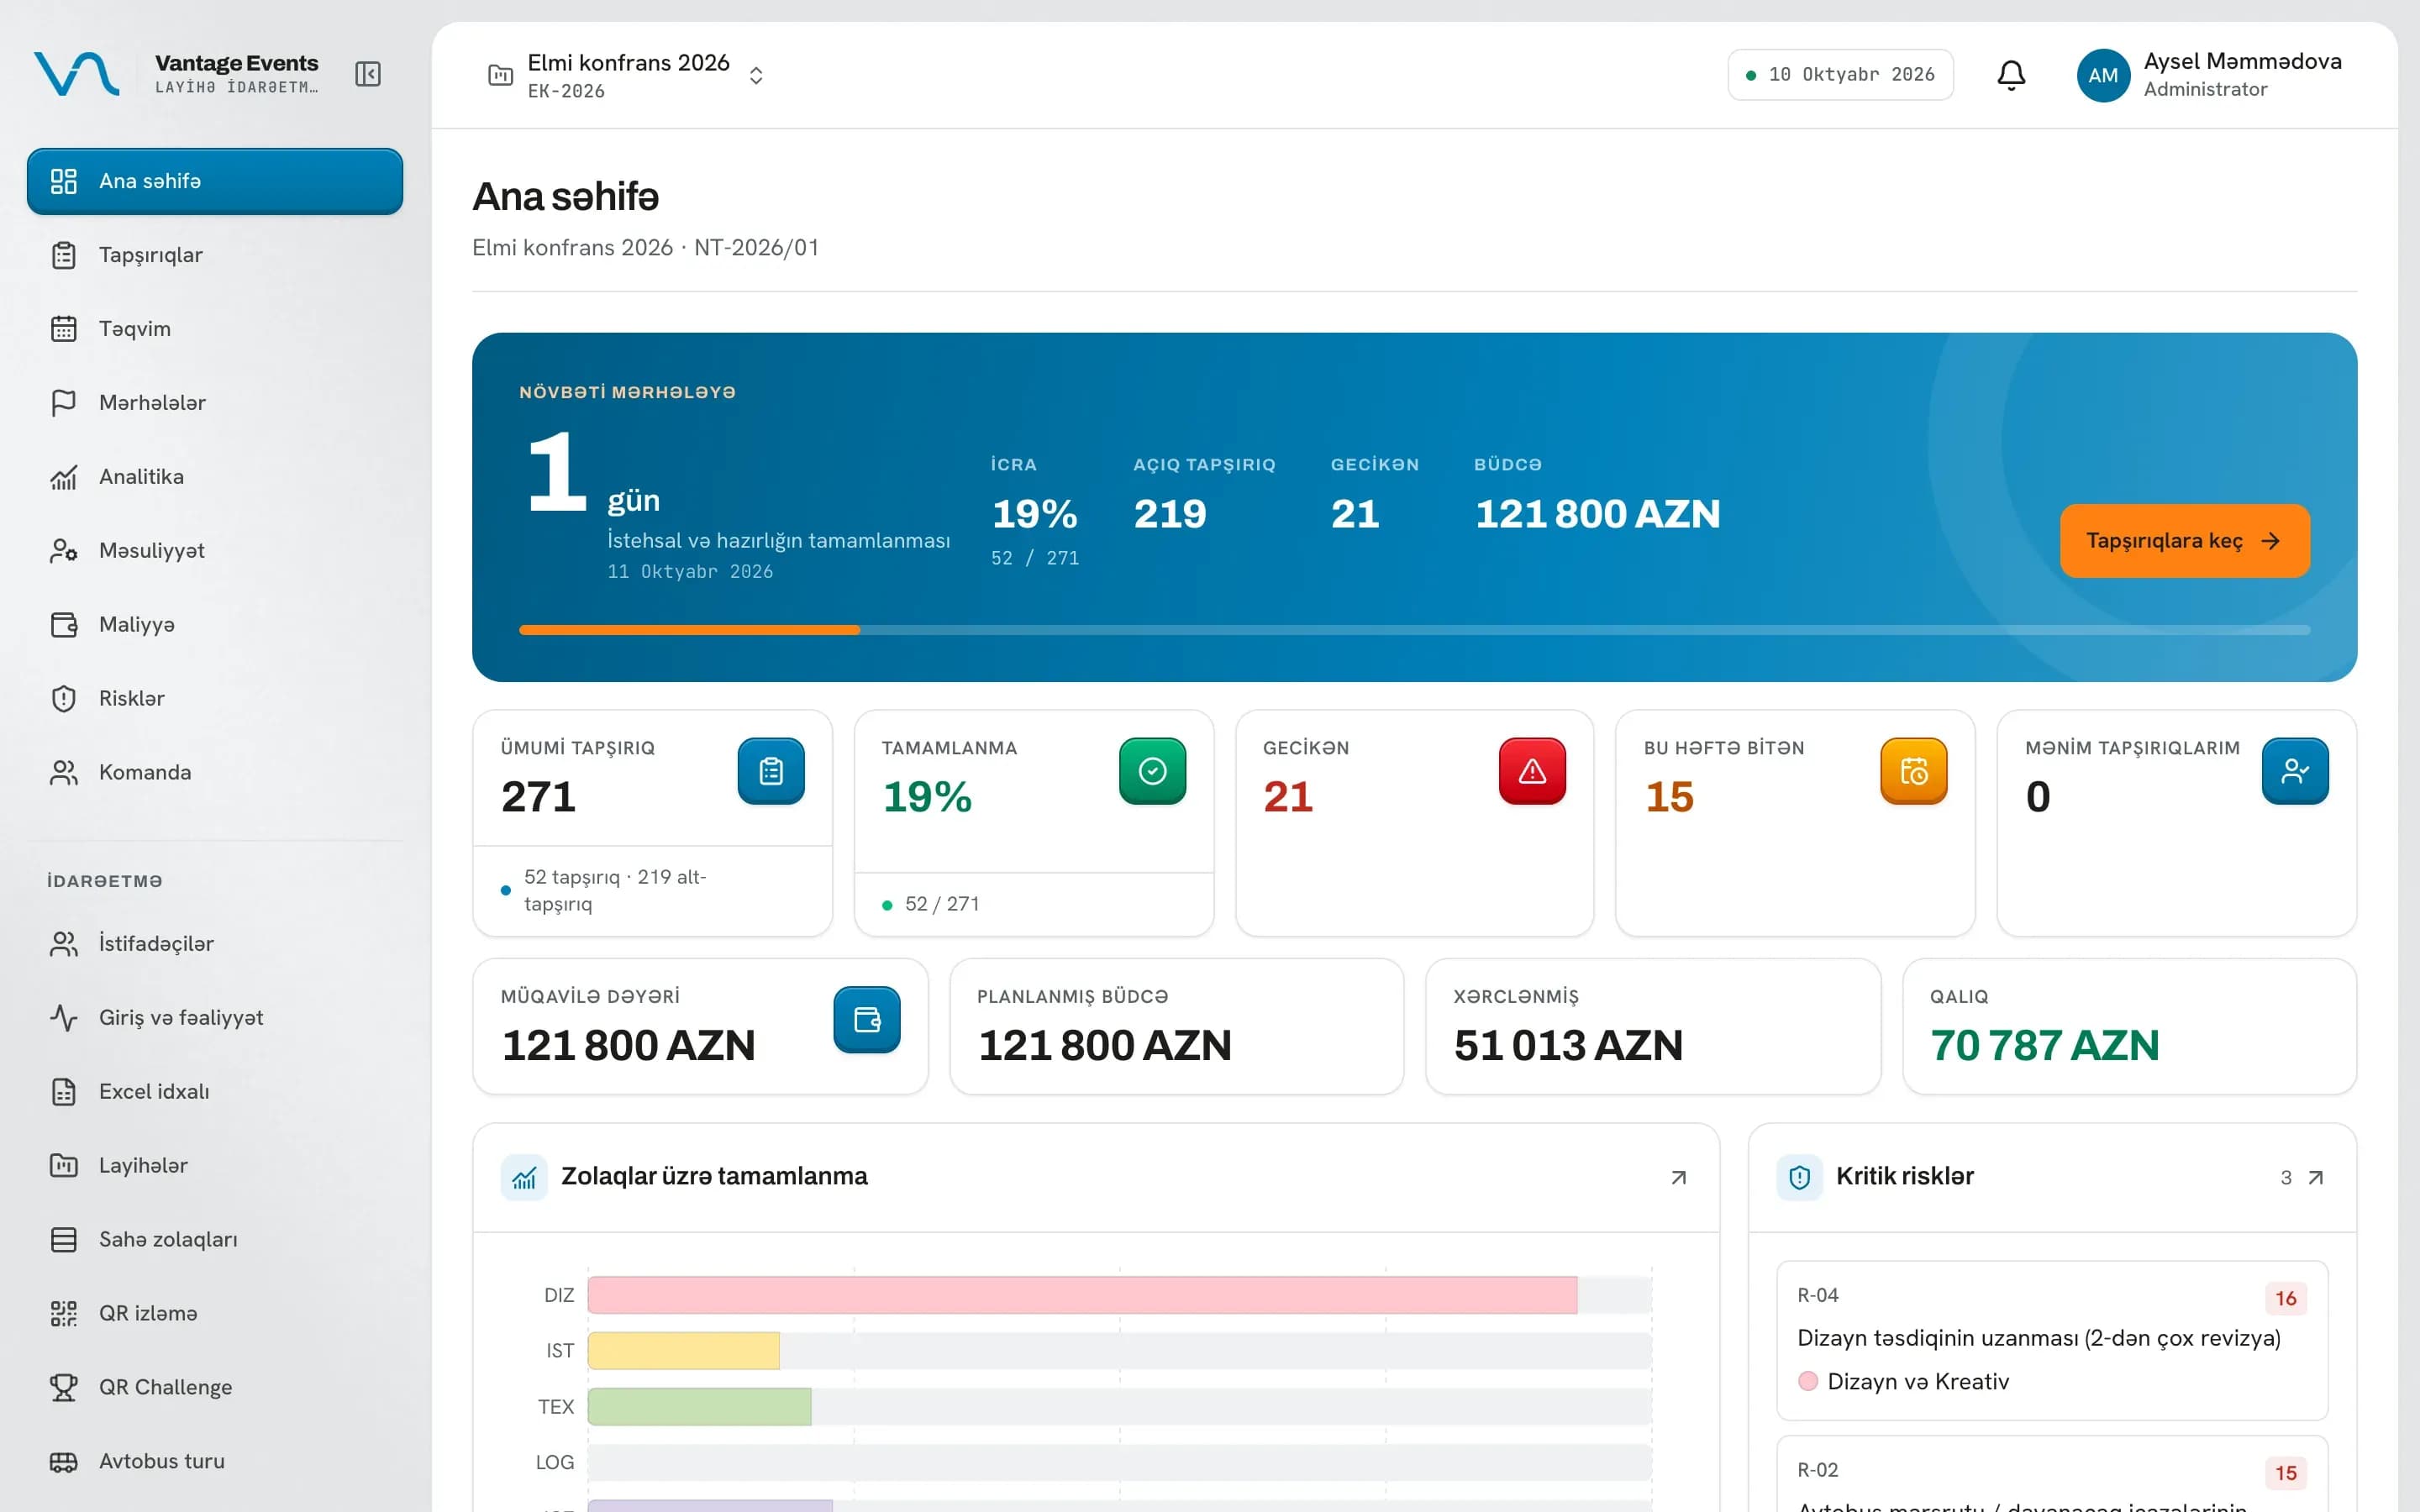Click the 16 risk score badge on R-04

2285,1298
